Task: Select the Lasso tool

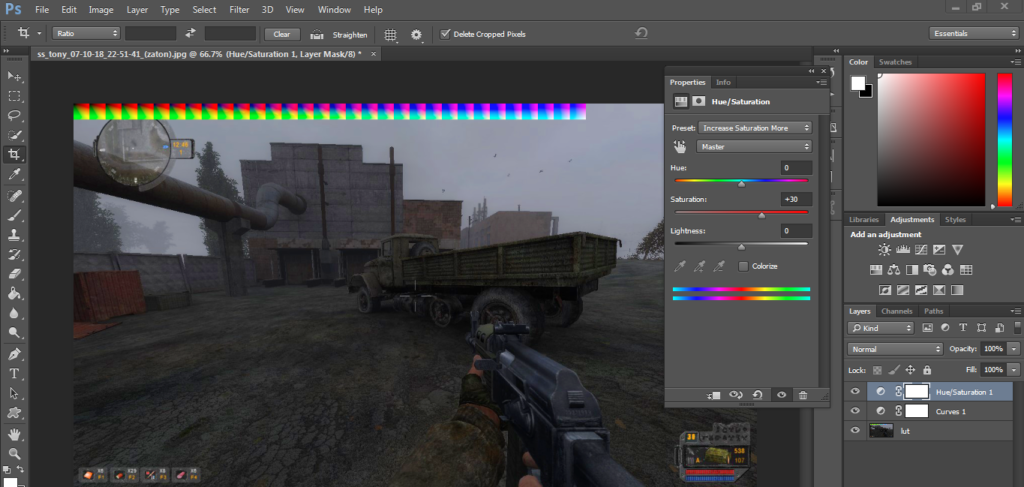Action: click(x=14, y=116)
